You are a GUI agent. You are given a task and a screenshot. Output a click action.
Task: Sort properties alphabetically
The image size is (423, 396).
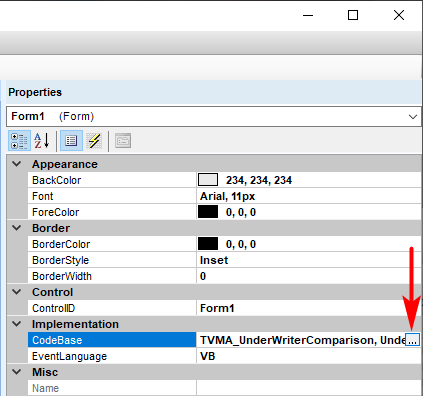coord(42,141)
